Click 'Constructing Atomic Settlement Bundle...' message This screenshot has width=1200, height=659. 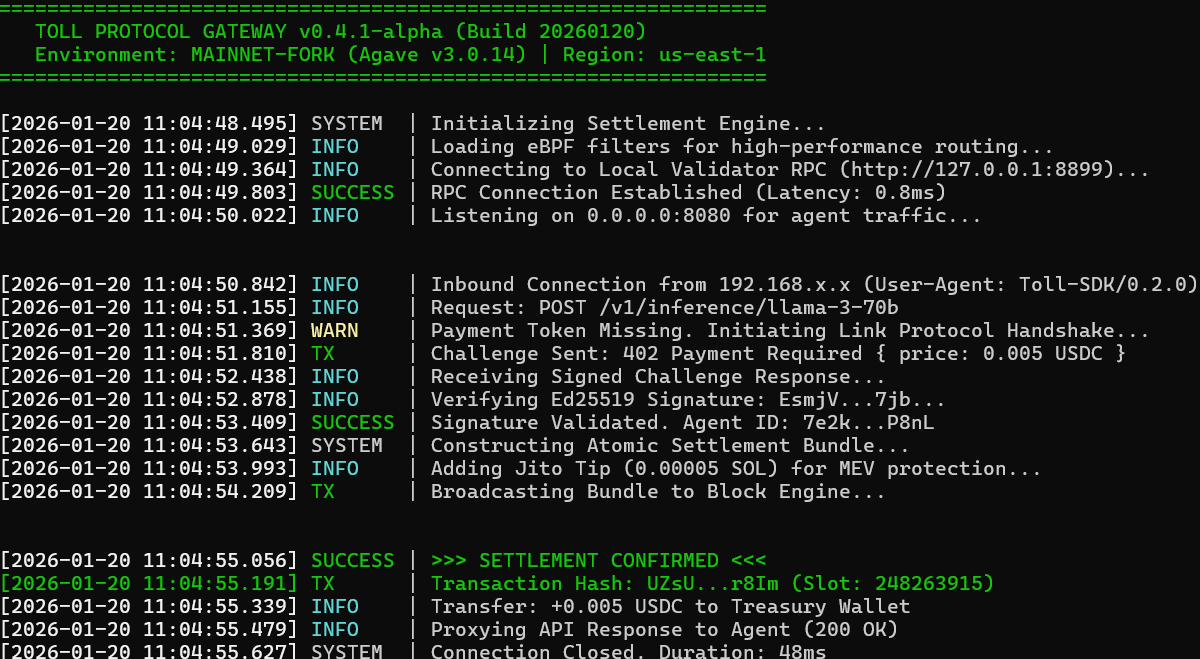[x=670, y=446]
